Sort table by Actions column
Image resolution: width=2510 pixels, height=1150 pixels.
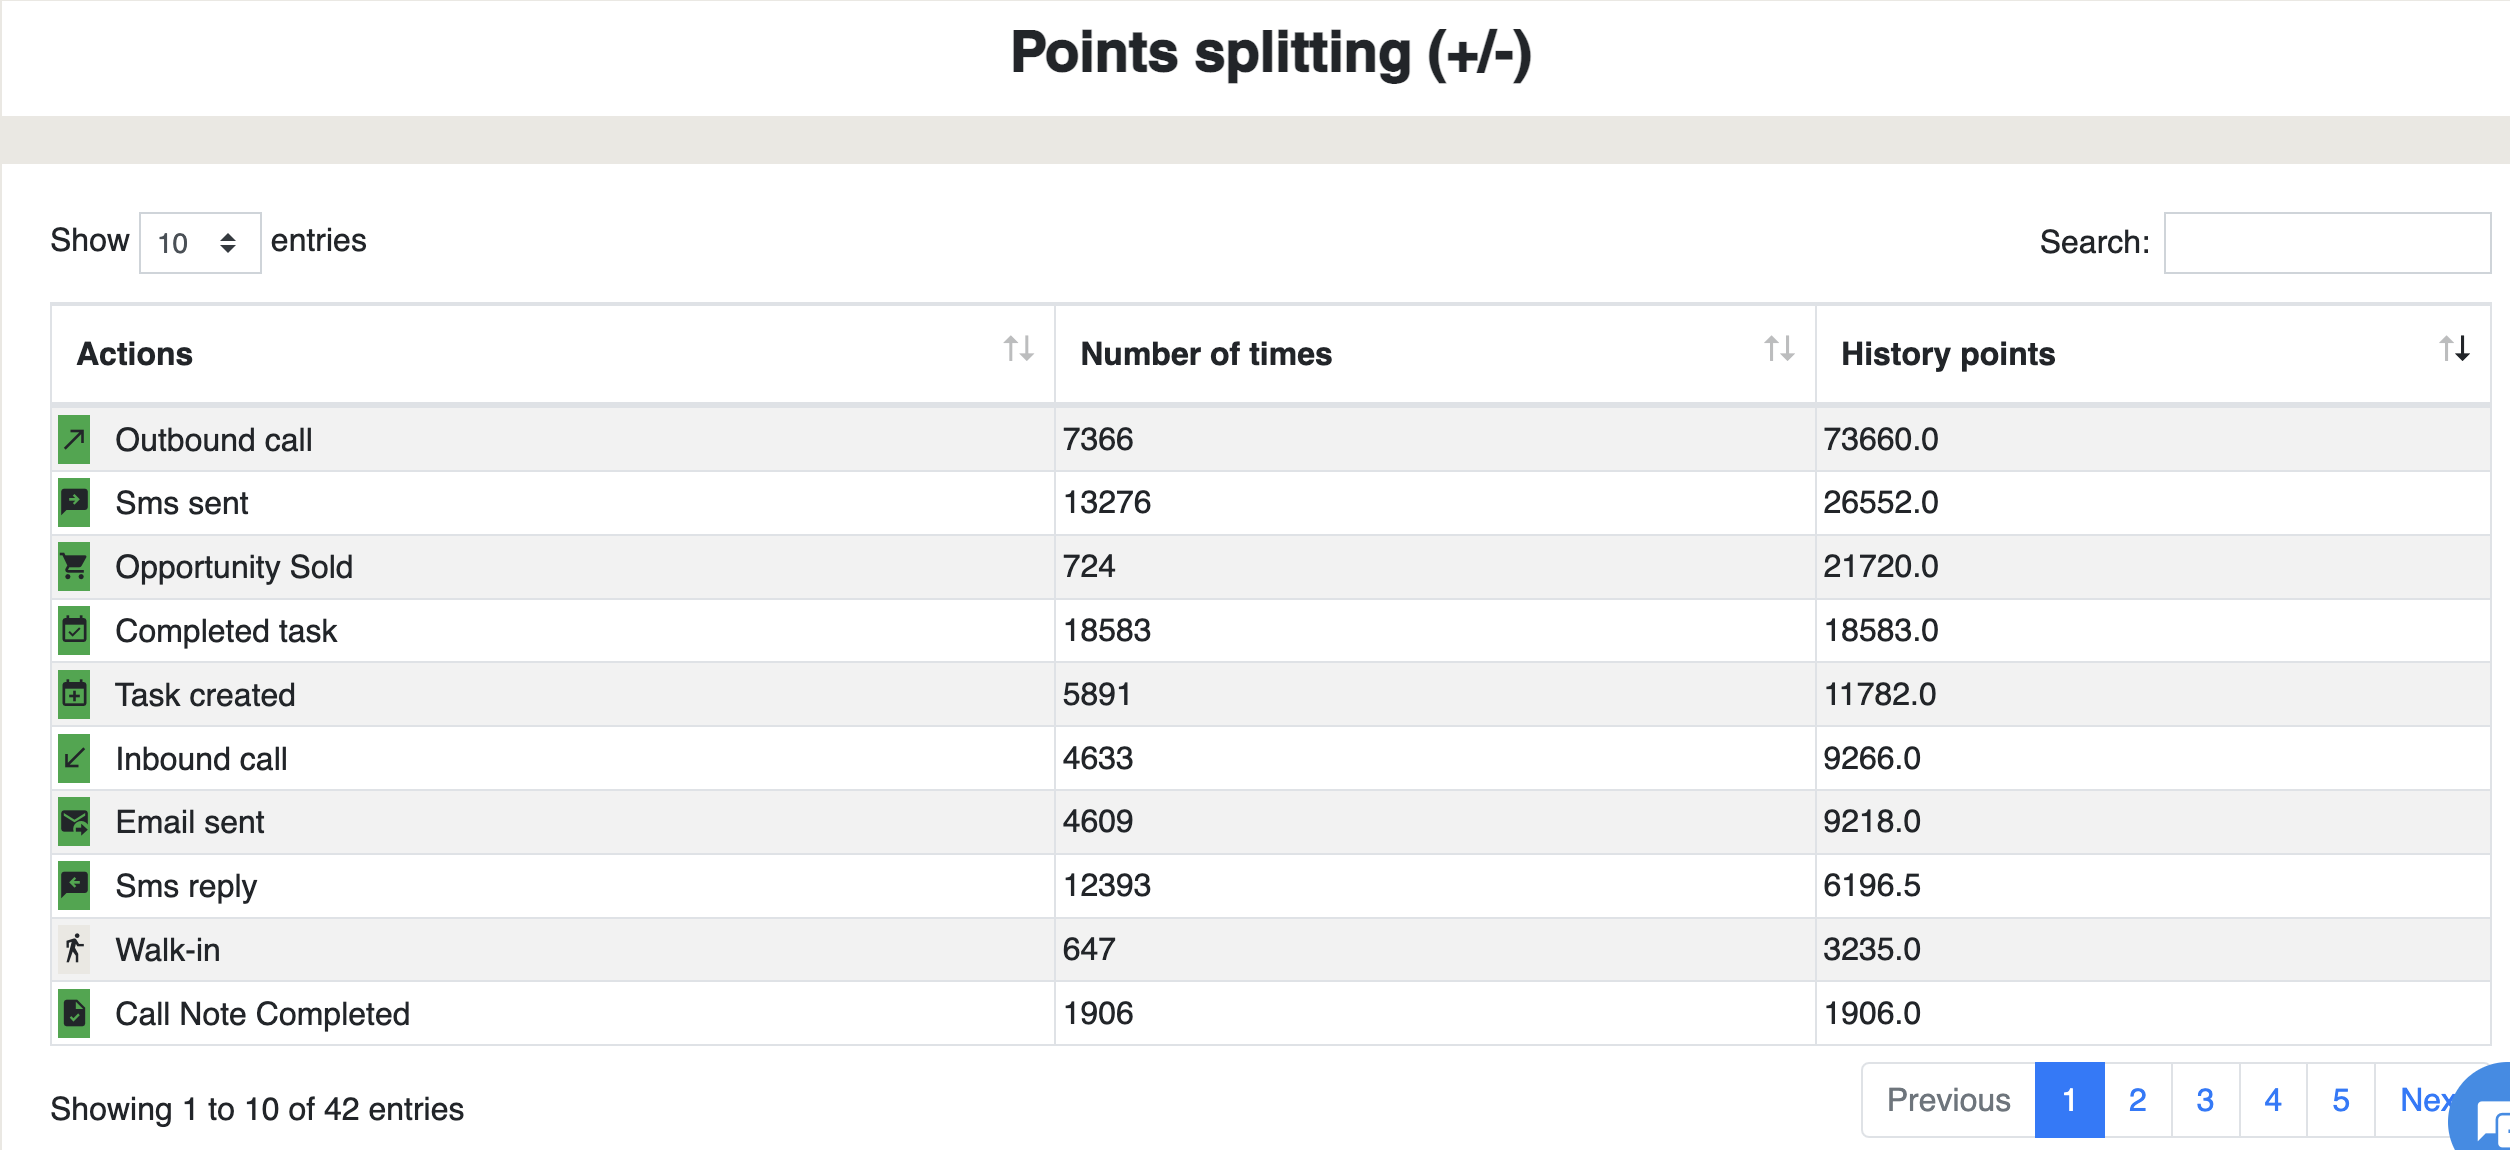[x=553, y=354]
